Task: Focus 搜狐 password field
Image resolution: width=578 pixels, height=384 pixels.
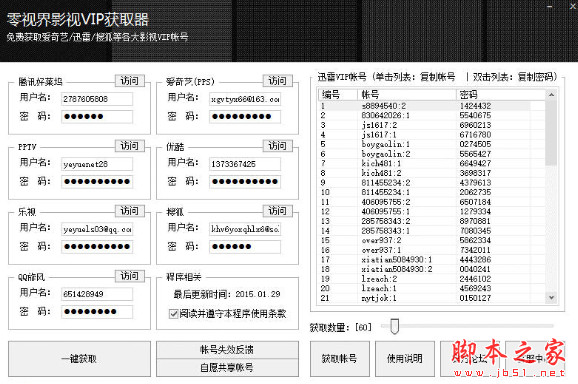Action: 245,247
